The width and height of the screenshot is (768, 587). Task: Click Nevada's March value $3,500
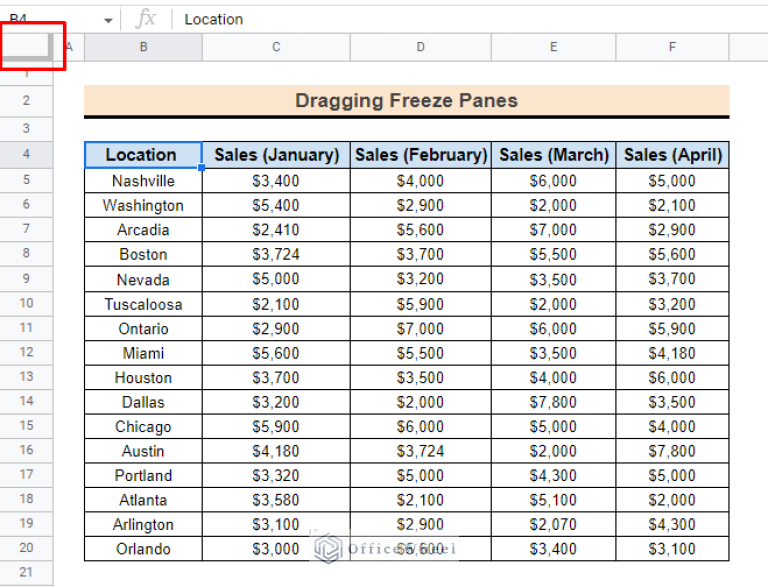553,279
